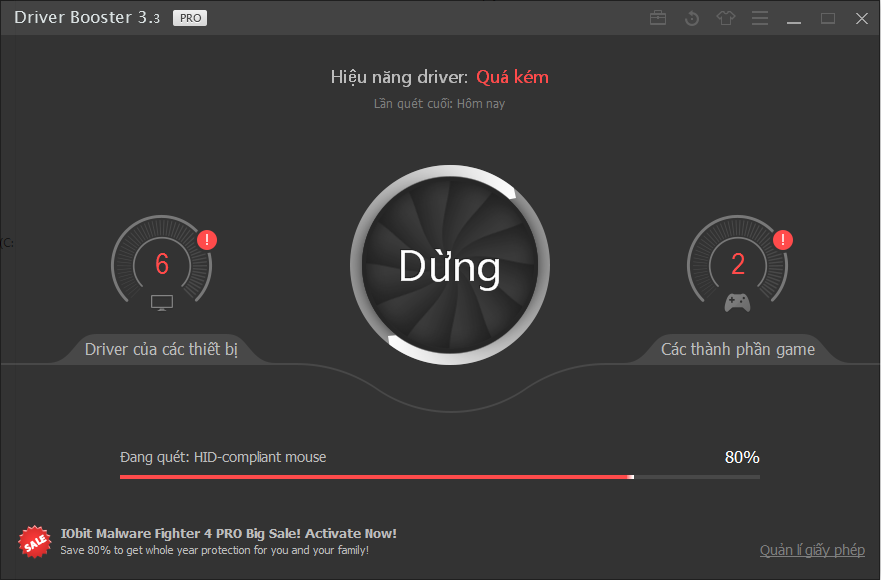Click the gamepad icon under game gauge

[737, 303]
